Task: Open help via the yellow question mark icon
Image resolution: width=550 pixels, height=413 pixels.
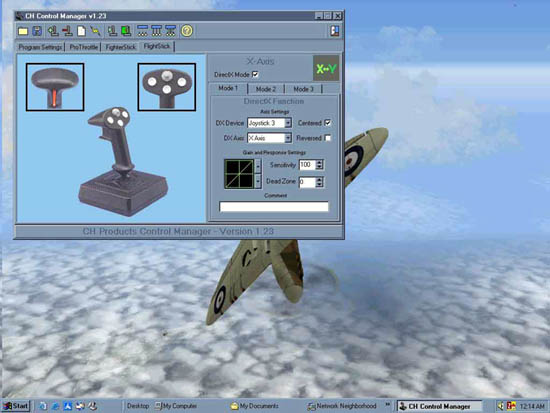Action: pyautogui.click(x=187, y=31)
